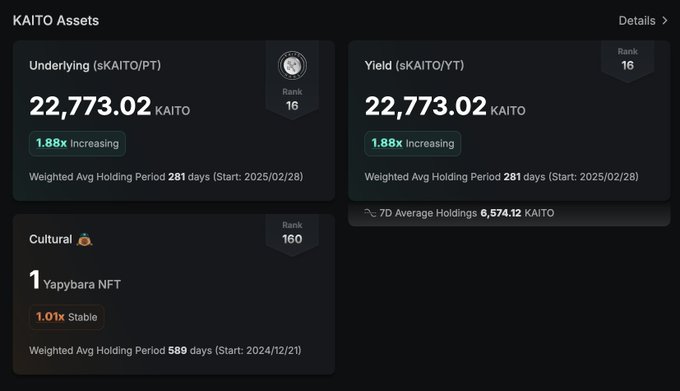The width and height of the screenshot is (680, 391).
Task: Click the 1 Yapybara NFT value
Action: pos(75,280)
